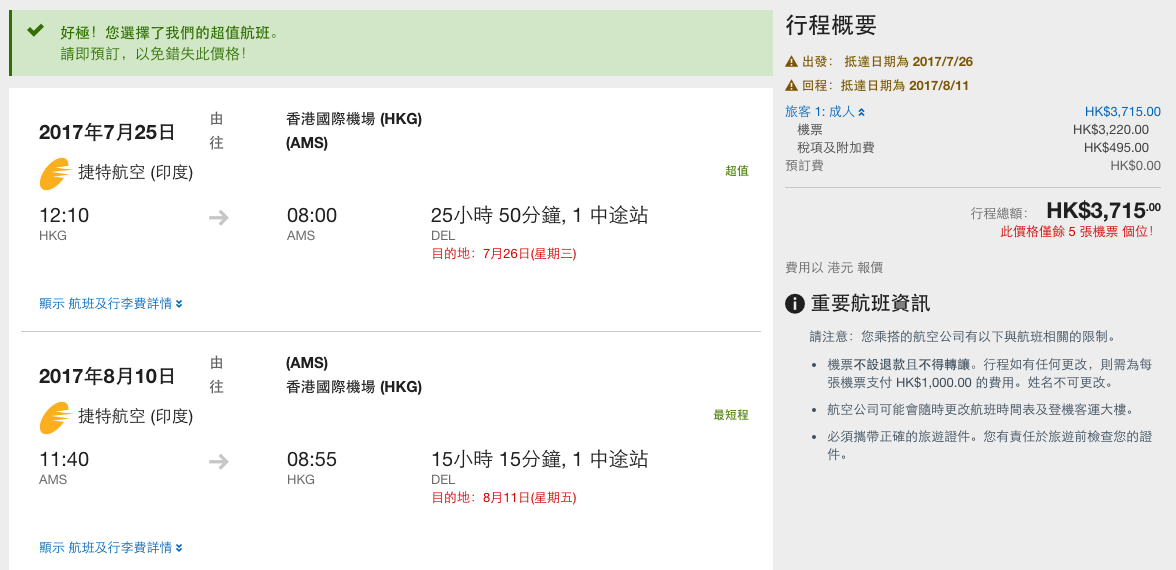
Task: Click the 2017年8月10日 return date heading
Action: 107,376
